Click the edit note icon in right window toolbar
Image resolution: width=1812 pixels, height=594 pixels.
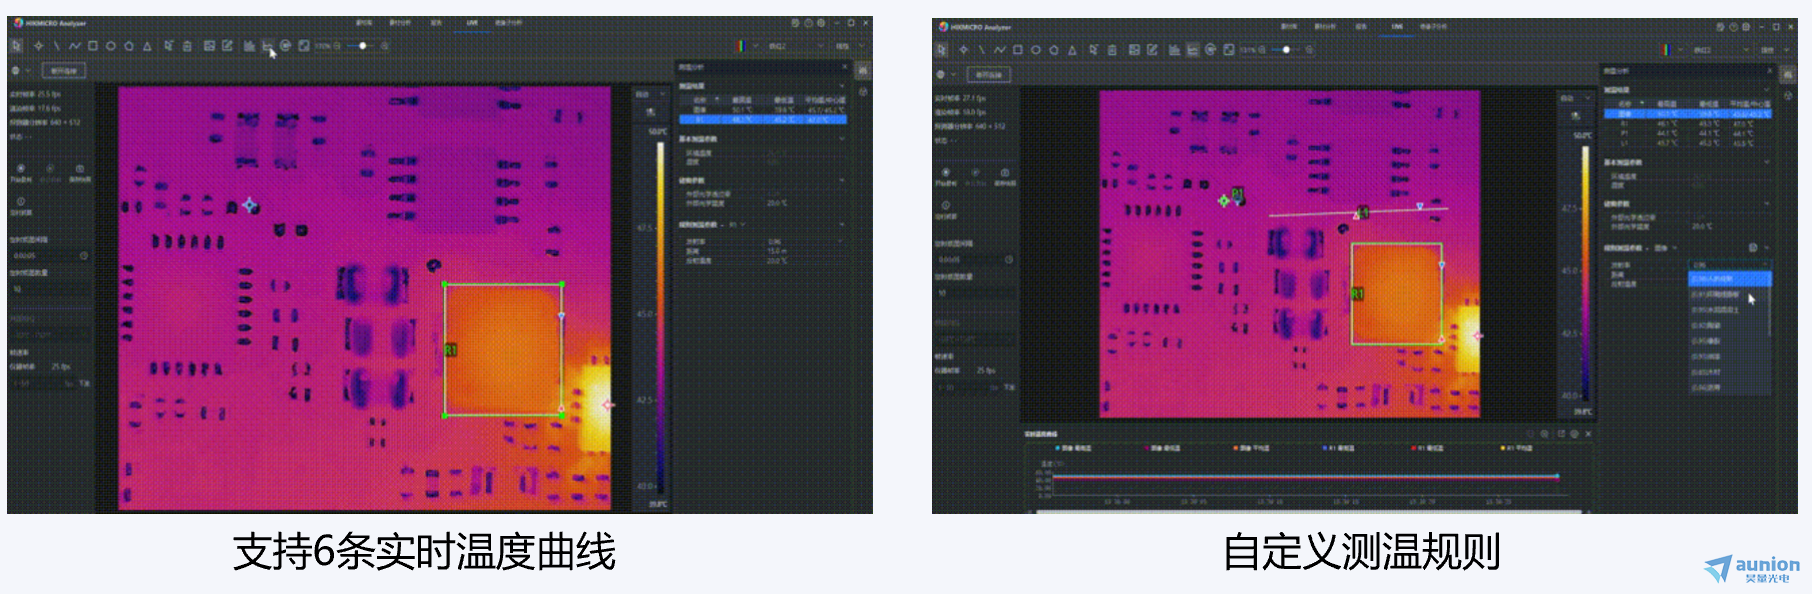point(1152,49)
